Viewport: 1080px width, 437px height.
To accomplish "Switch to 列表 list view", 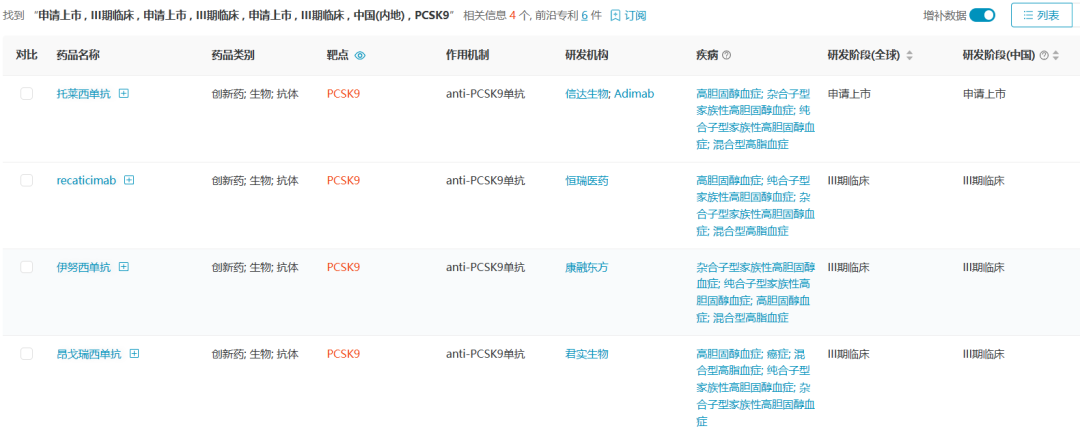I will tap(1039, 15).
